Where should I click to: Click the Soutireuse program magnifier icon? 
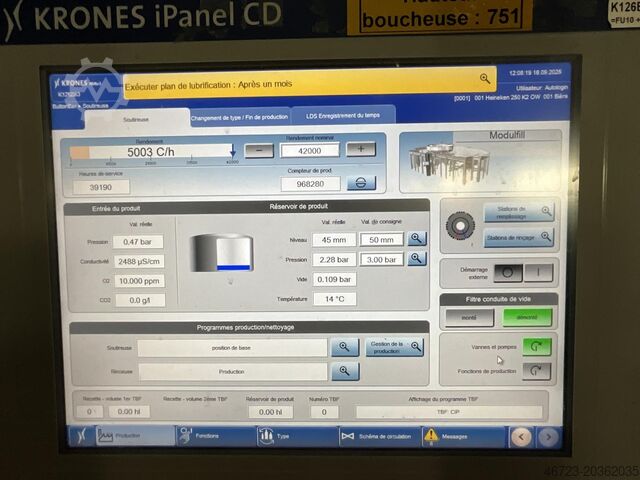tap(344, 348)
